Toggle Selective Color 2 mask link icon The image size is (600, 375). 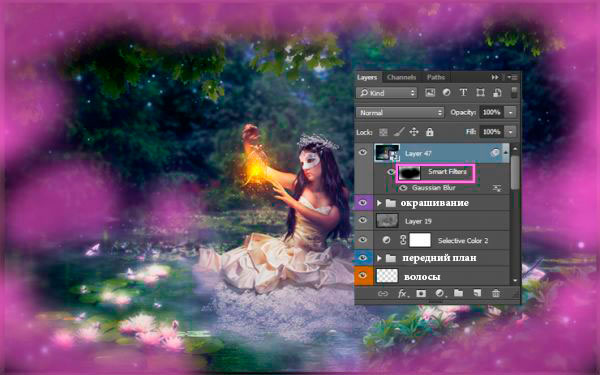click(403, 240)
